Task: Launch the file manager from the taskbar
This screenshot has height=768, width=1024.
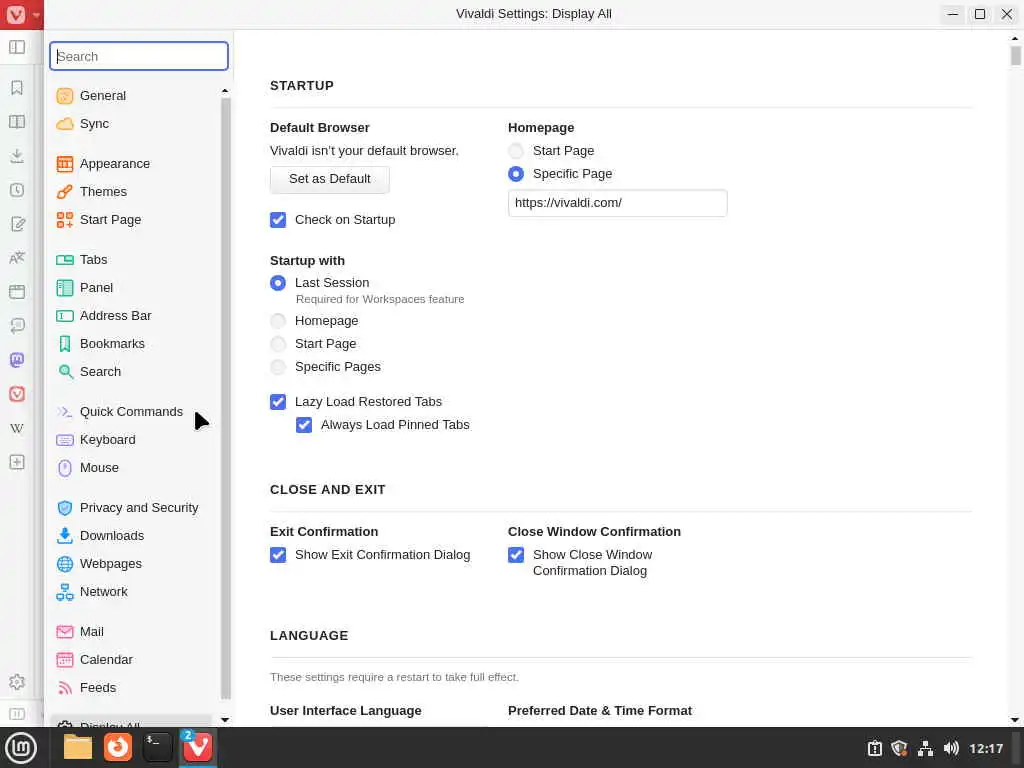Action: pyautogui.click(x=78, y=748)
